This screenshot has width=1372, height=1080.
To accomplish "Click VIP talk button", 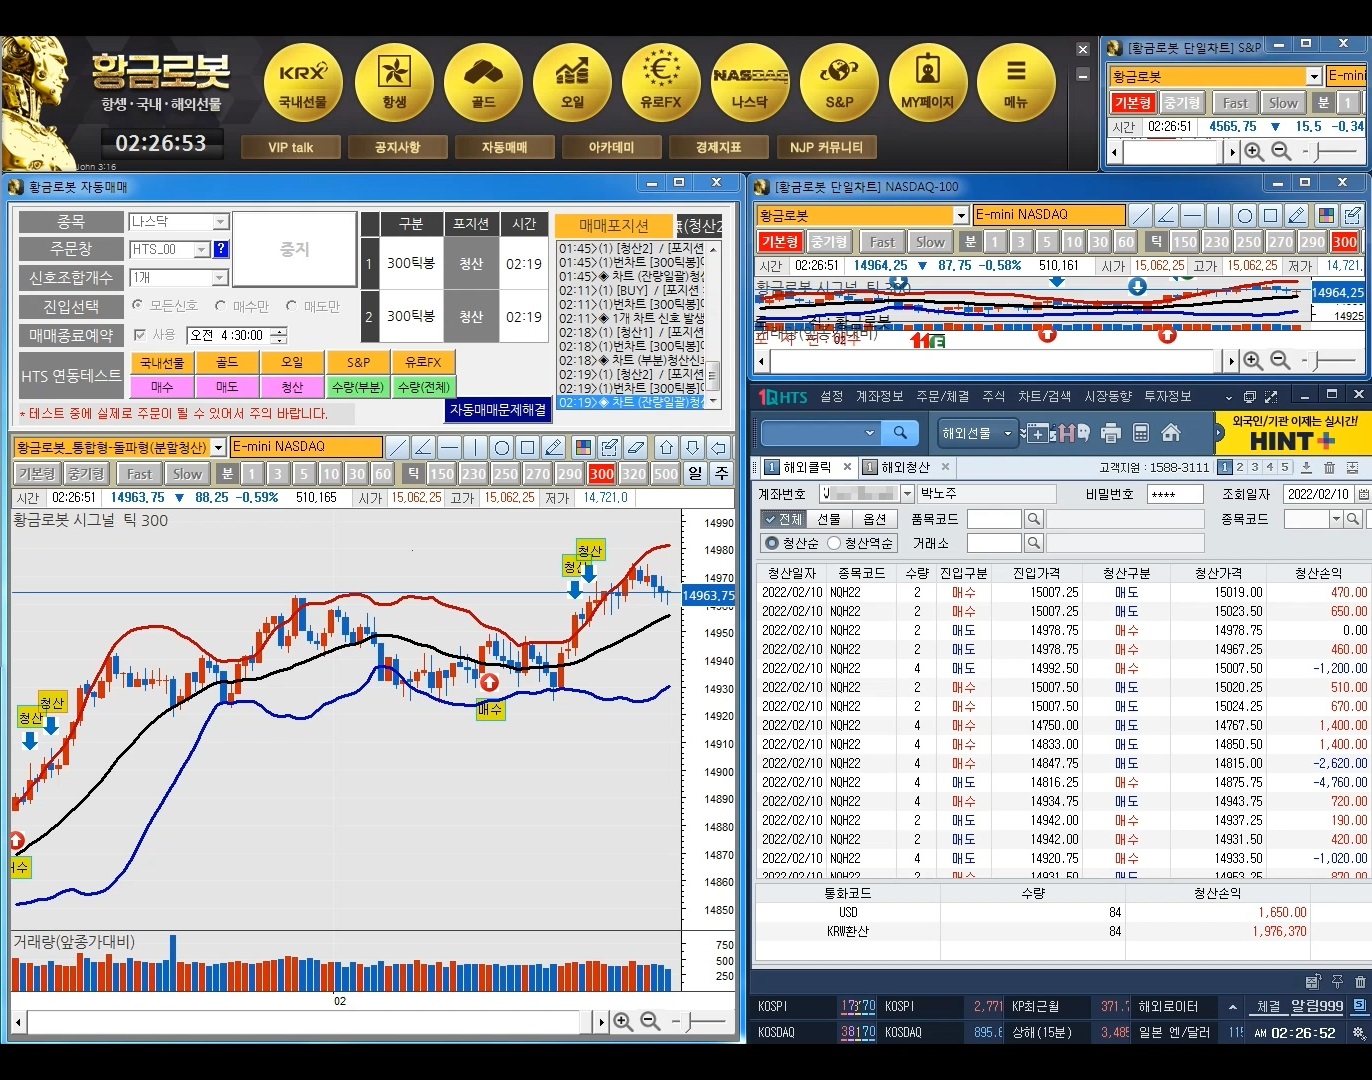I will (x=291, y=147).
